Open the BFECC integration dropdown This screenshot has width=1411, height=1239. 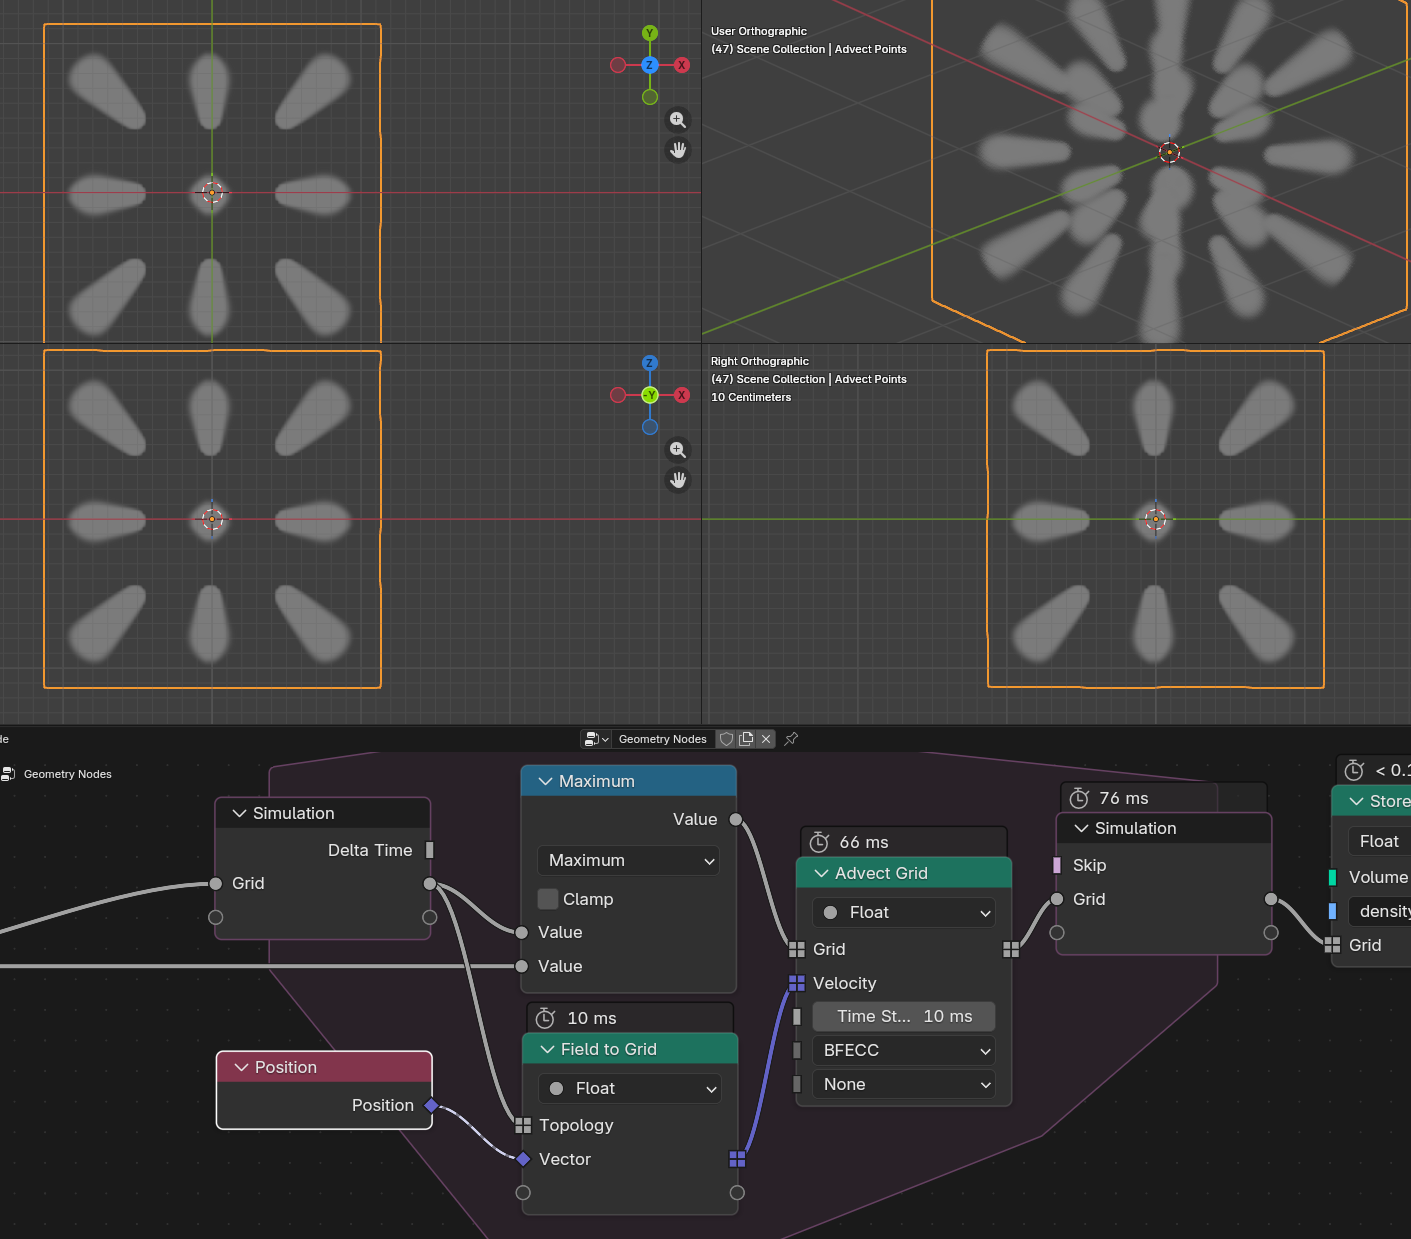[x=904, y=1050]
